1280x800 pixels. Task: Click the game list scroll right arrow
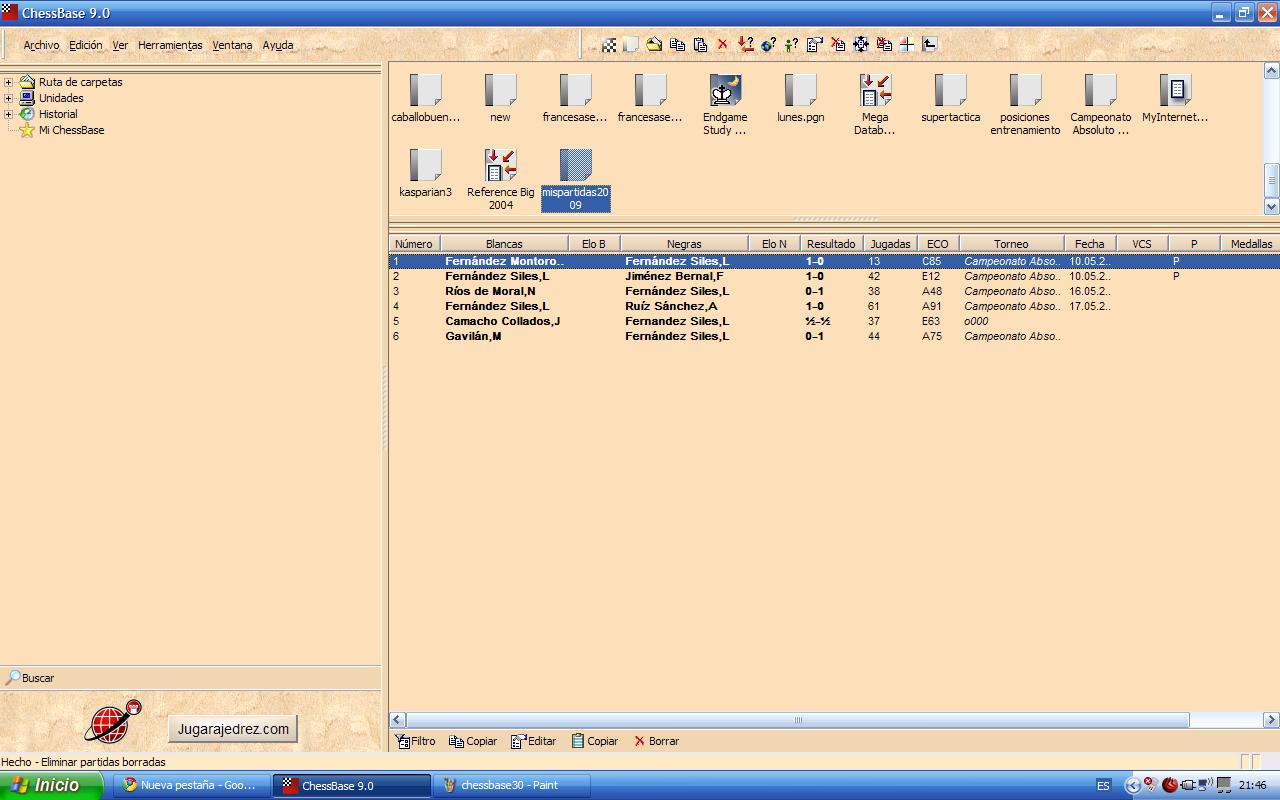(x=1272, y=719)
